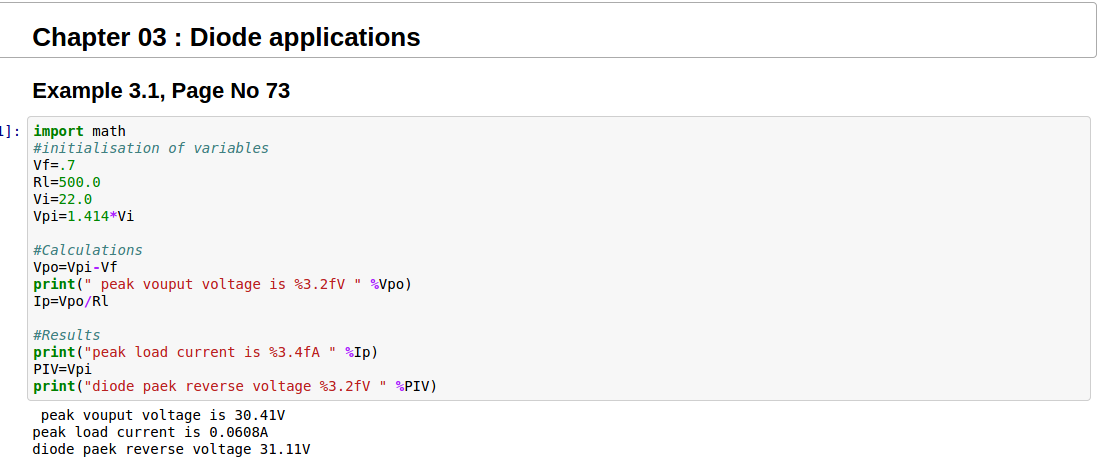
Task: Click the '#Calculations' comment line
Action: pyautogui.click(x=87, y=250)
